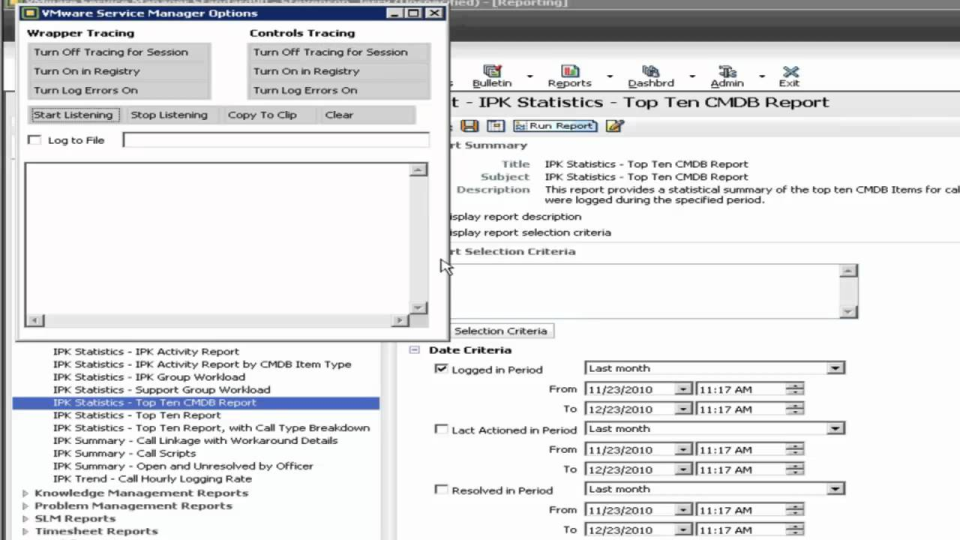The width and height of the screenshot is (960, 540).
Task: Select IPK Activity Report by CMDB Item Type
Action: (202, 364)
